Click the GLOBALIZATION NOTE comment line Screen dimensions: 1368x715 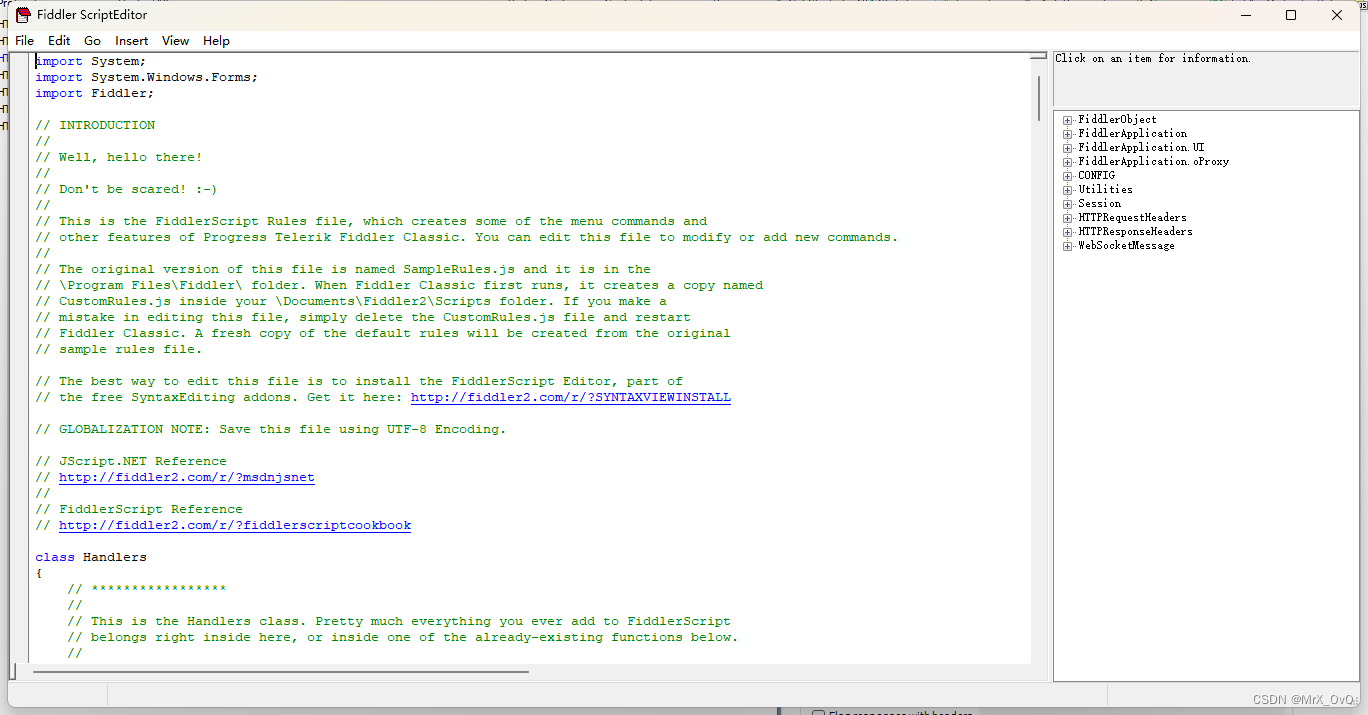(x=271, y=429)
